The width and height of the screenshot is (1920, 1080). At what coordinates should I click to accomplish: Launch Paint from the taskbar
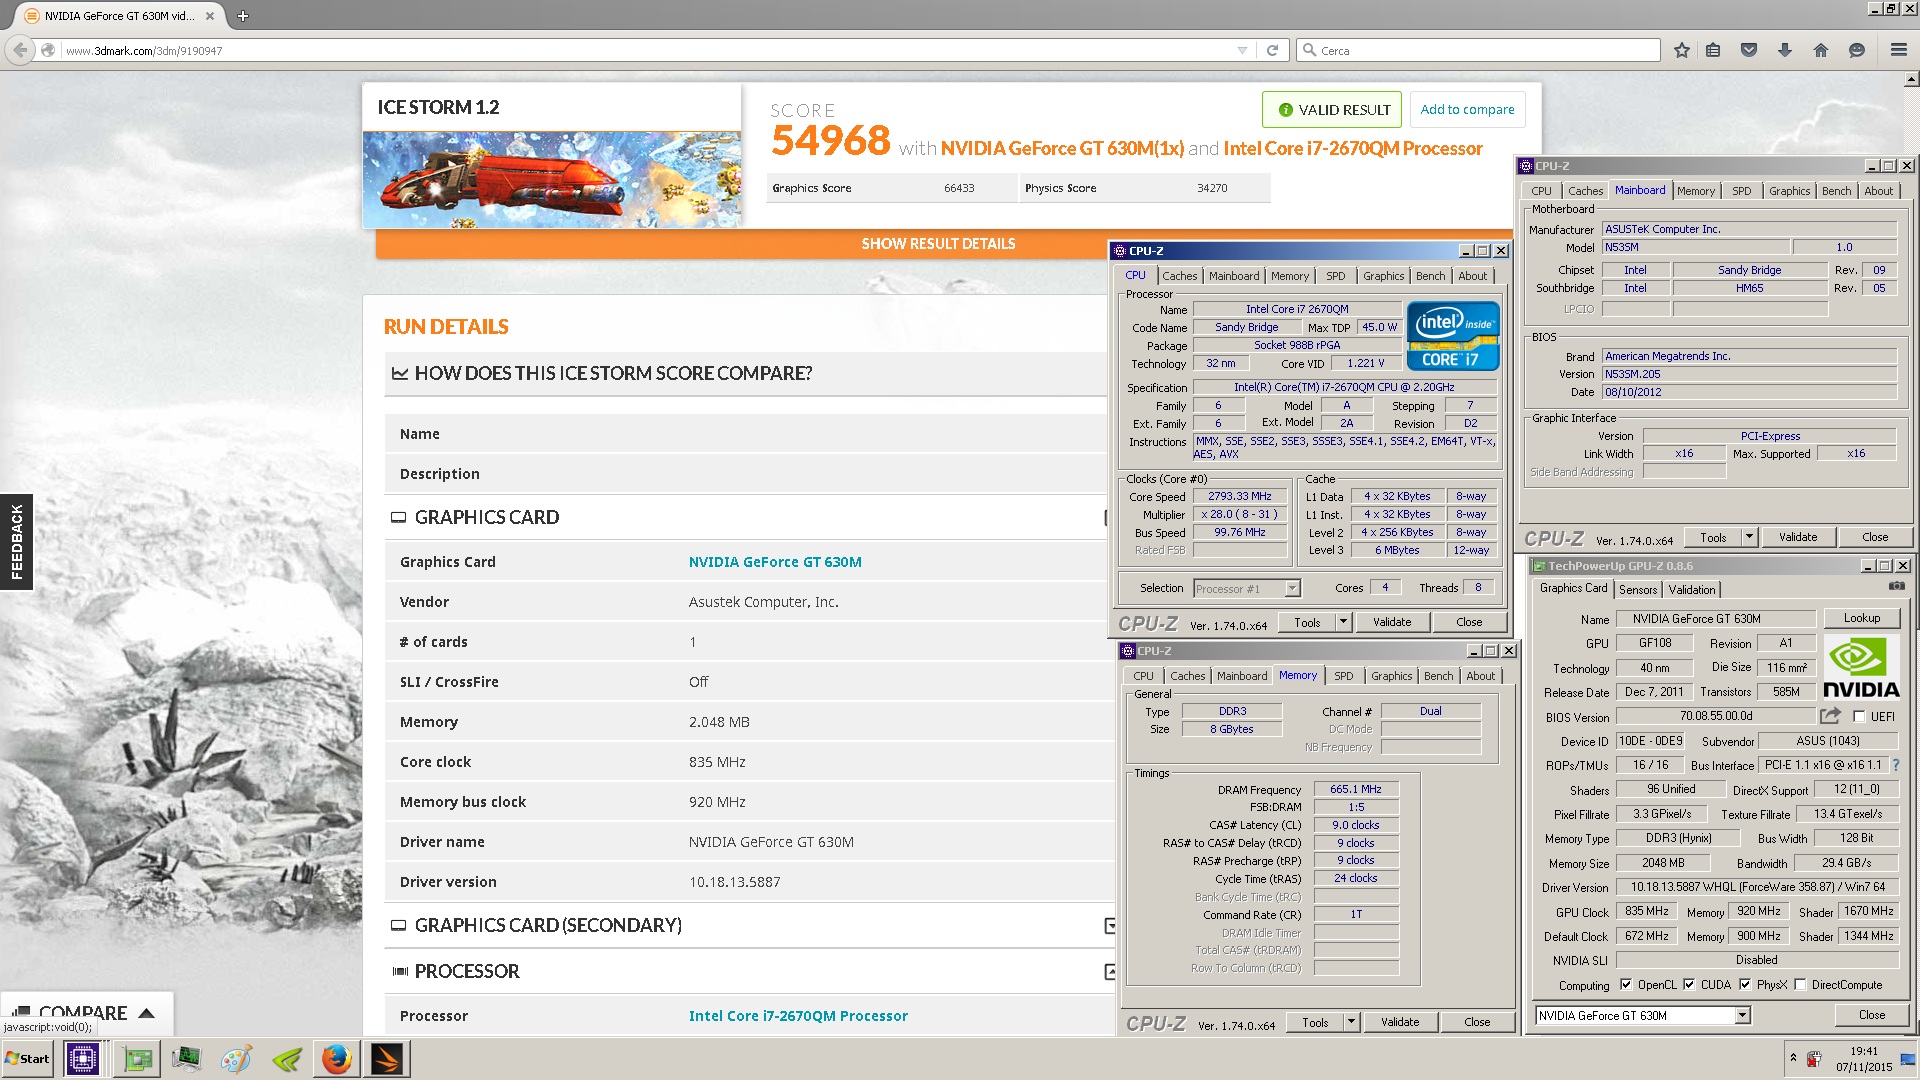click(236, 1059)
